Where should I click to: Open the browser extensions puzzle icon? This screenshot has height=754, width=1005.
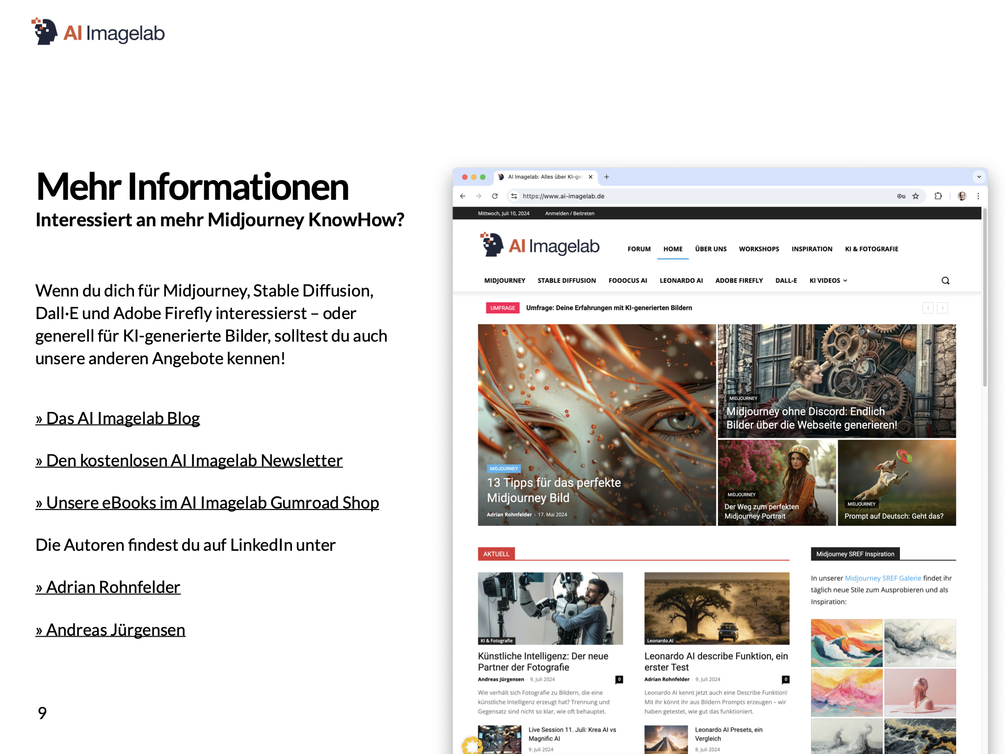tap(938, 196)
